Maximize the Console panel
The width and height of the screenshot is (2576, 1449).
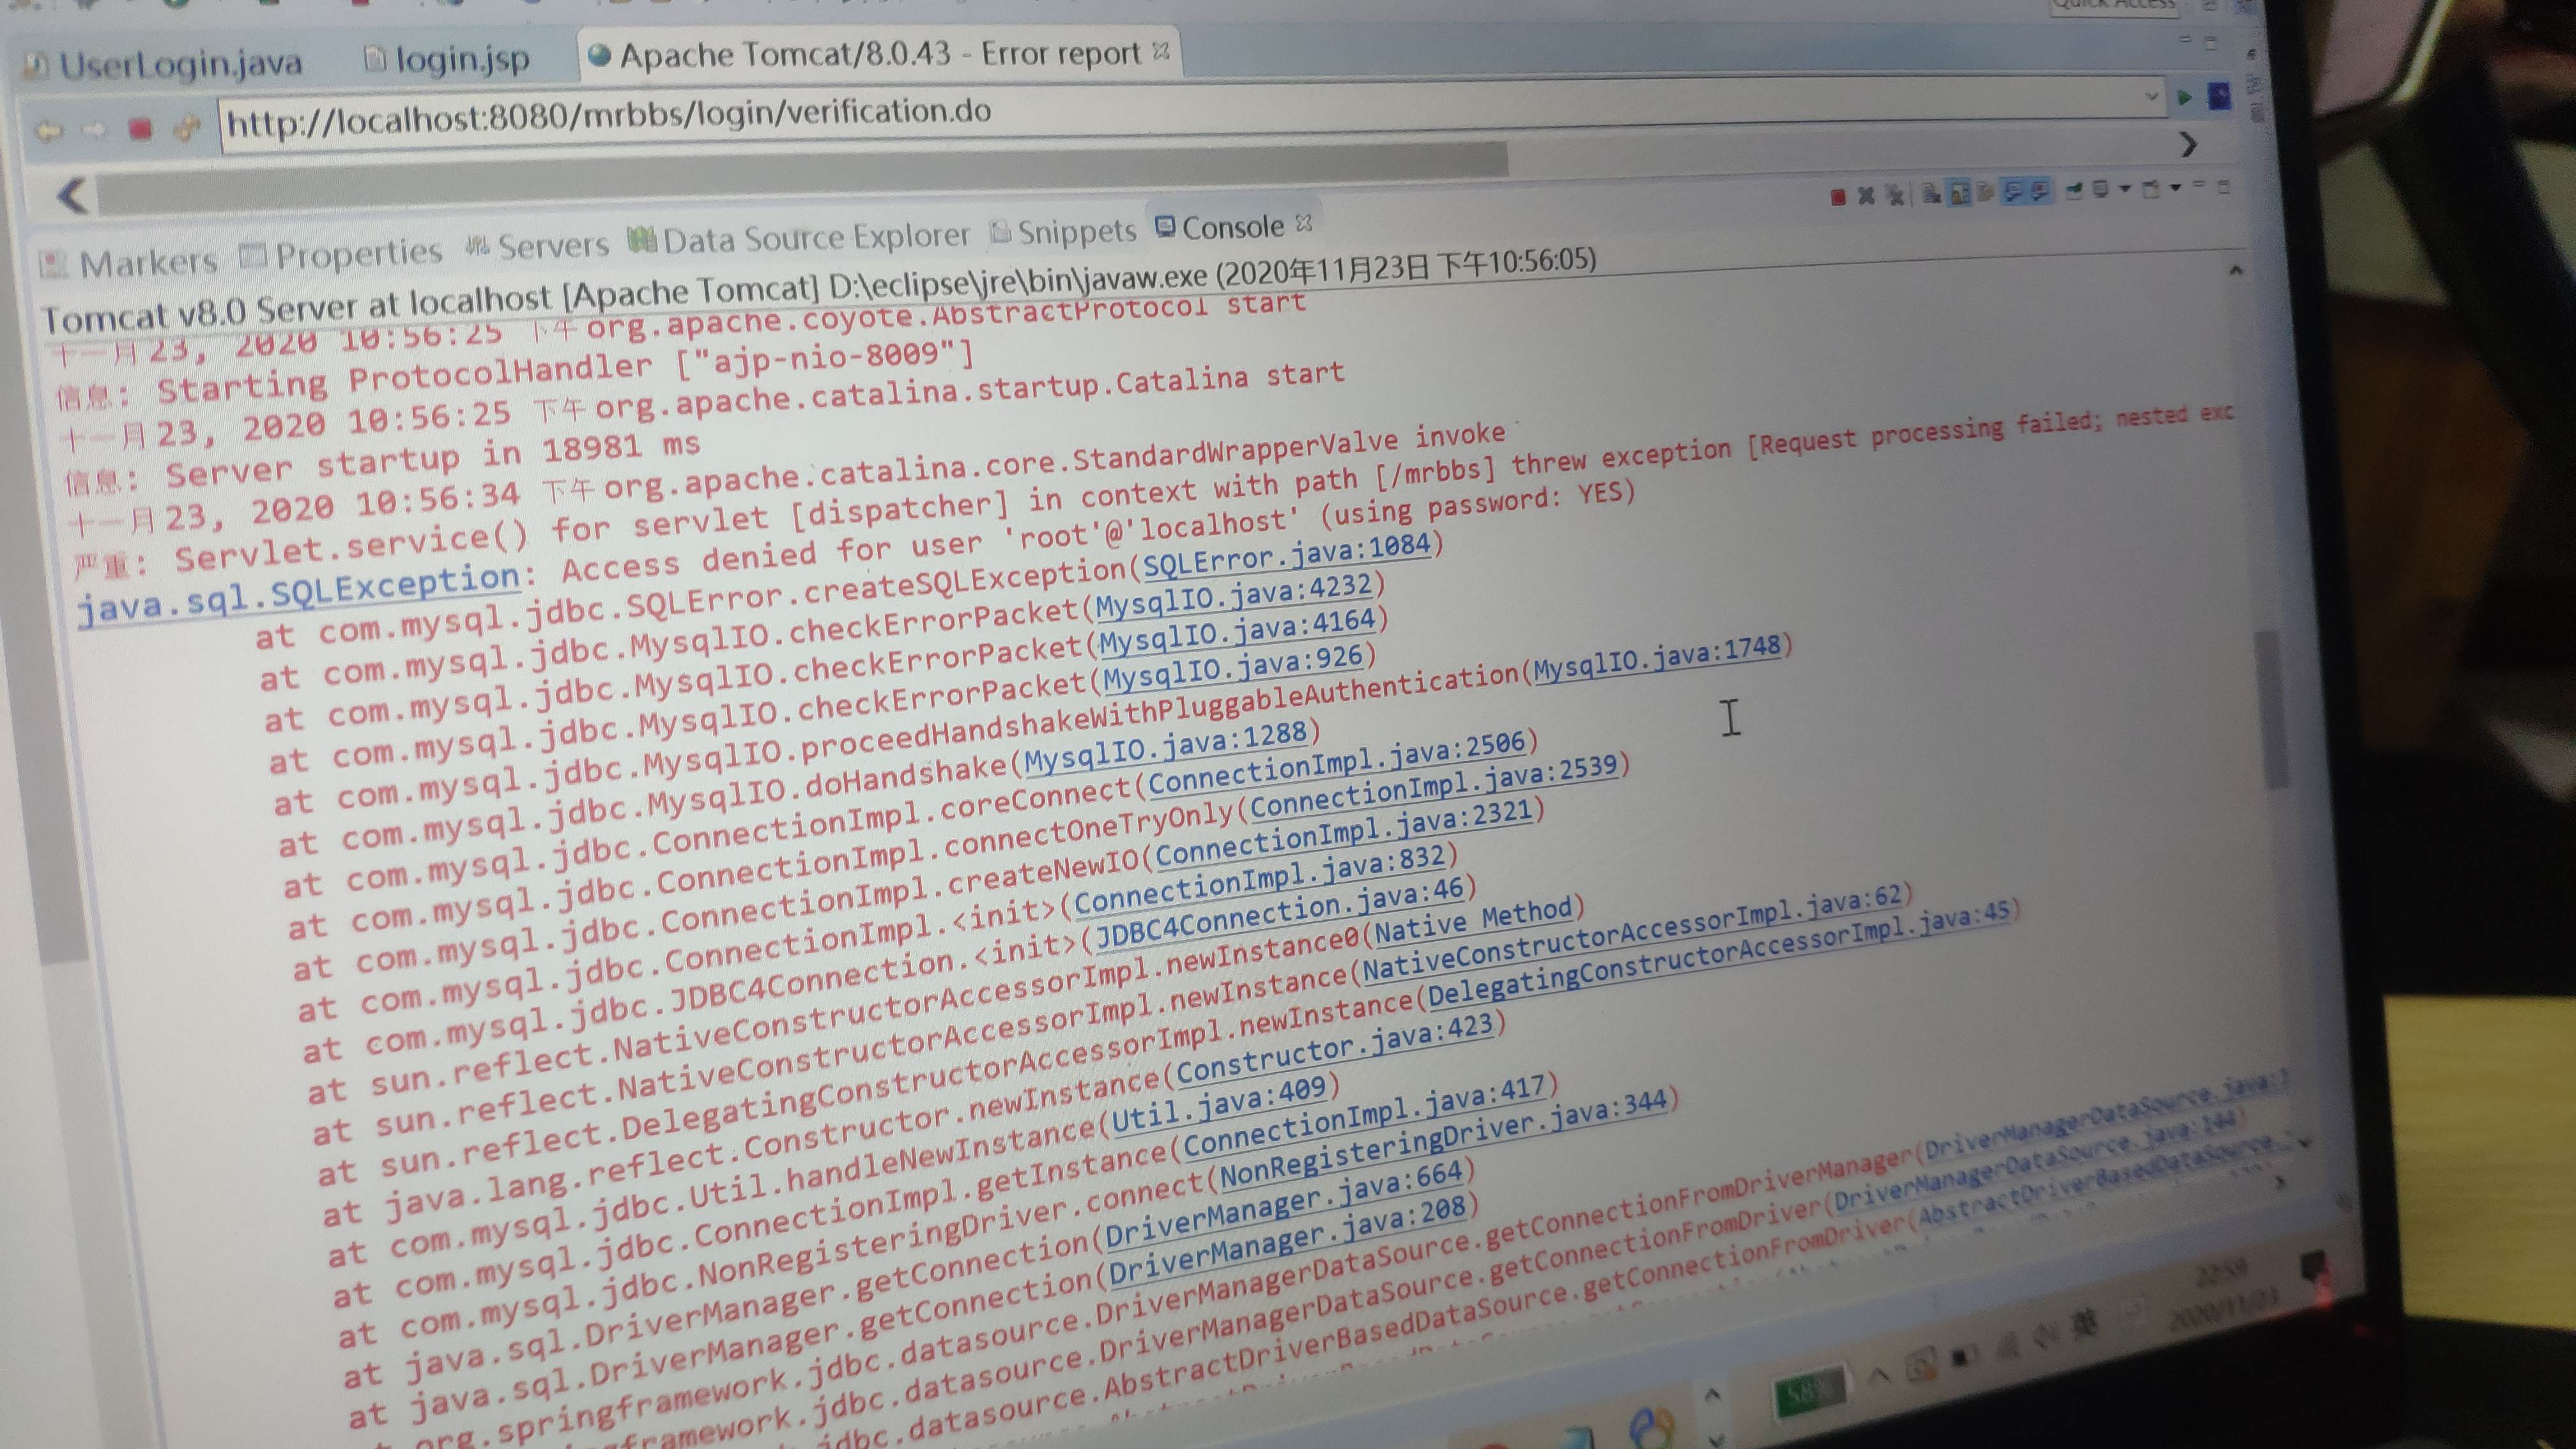pyautogui.click(x=2224, y=186)
